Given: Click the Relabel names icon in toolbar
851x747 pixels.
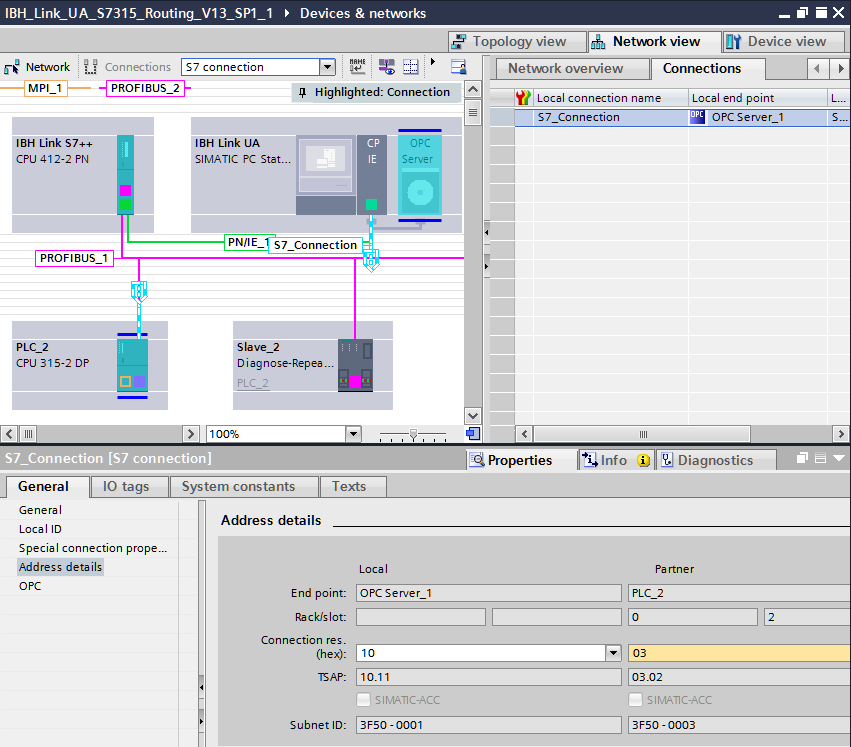Looking at the screenshot, I should [358, 67].
